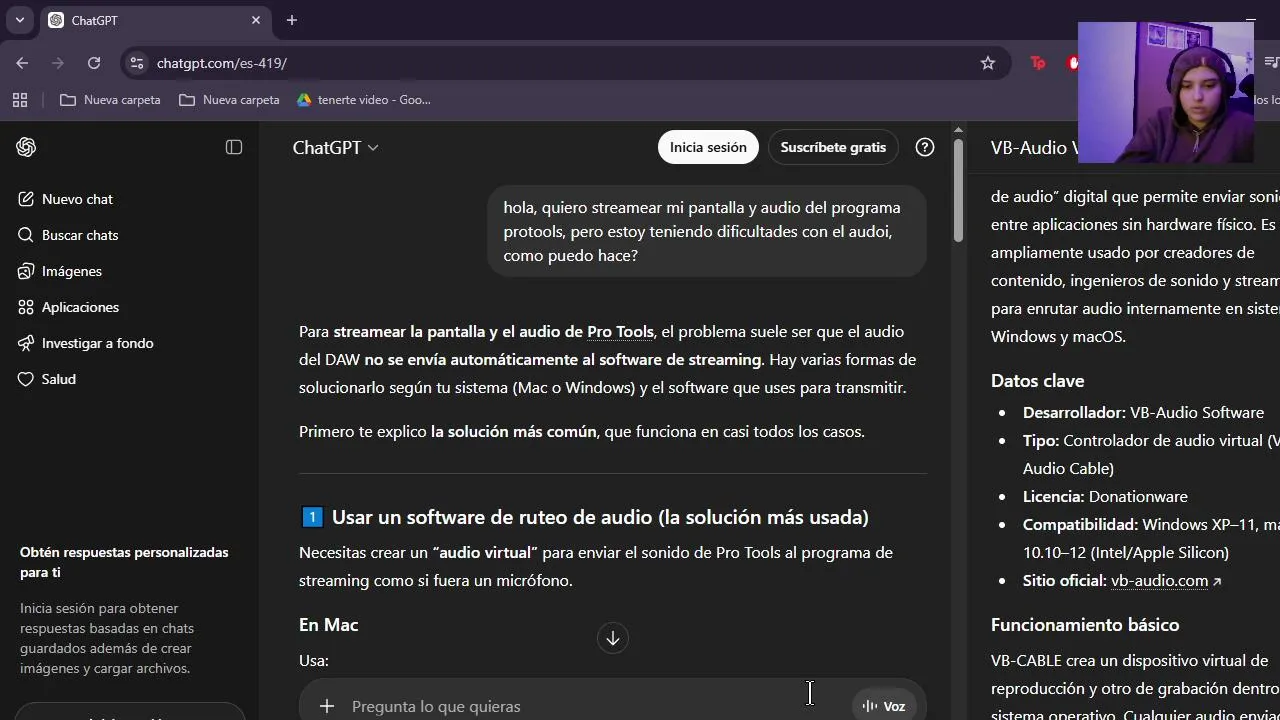Viewport: 1280px width, 720px height.
Task: Open the apps grid in bookmarks bar
Action: [x=19, y=100]
